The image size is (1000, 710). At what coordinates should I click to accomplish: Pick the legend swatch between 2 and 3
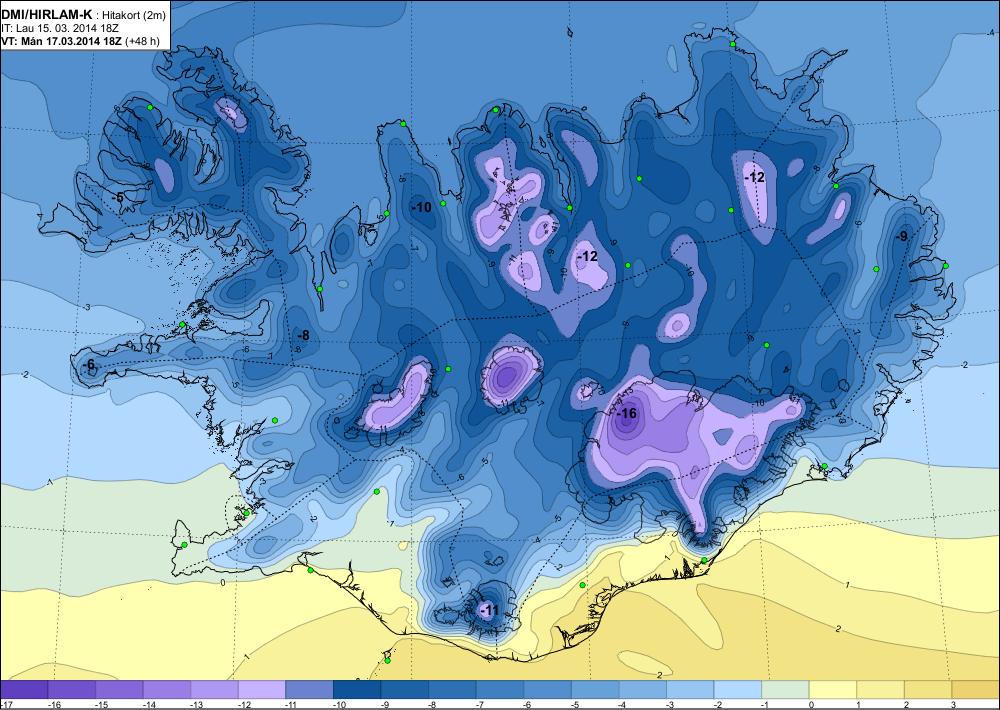click(x=928, y=690)
